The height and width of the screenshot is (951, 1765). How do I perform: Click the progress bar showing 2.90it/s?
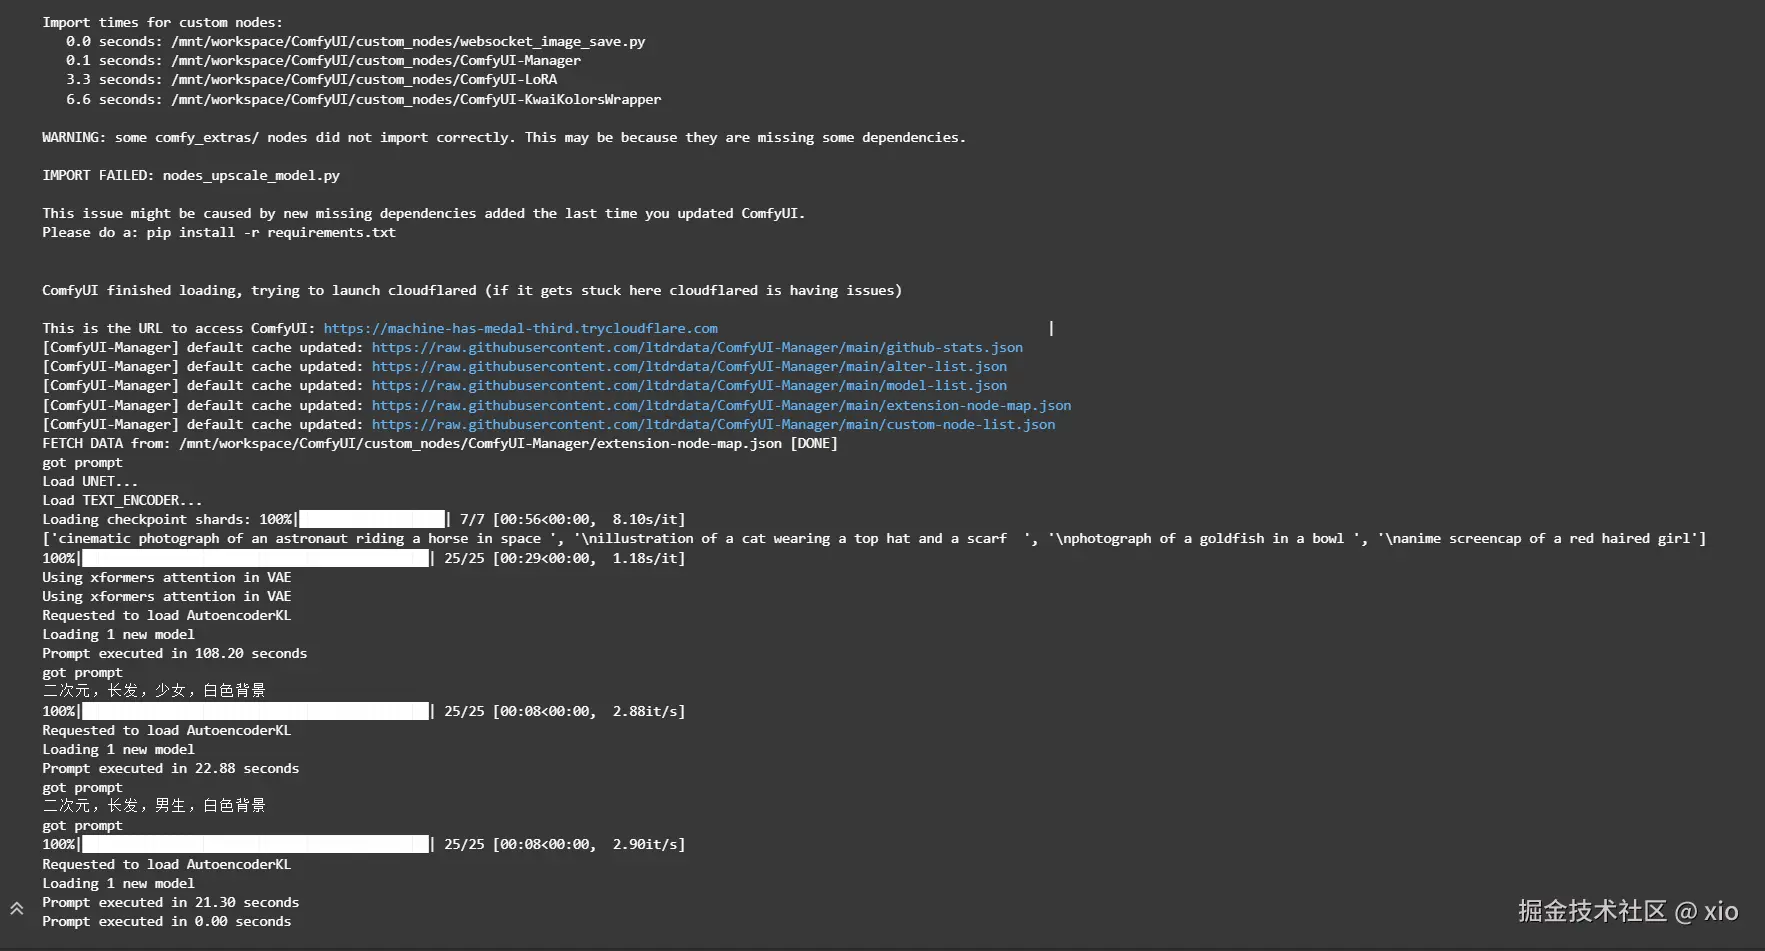coord(256,844)
